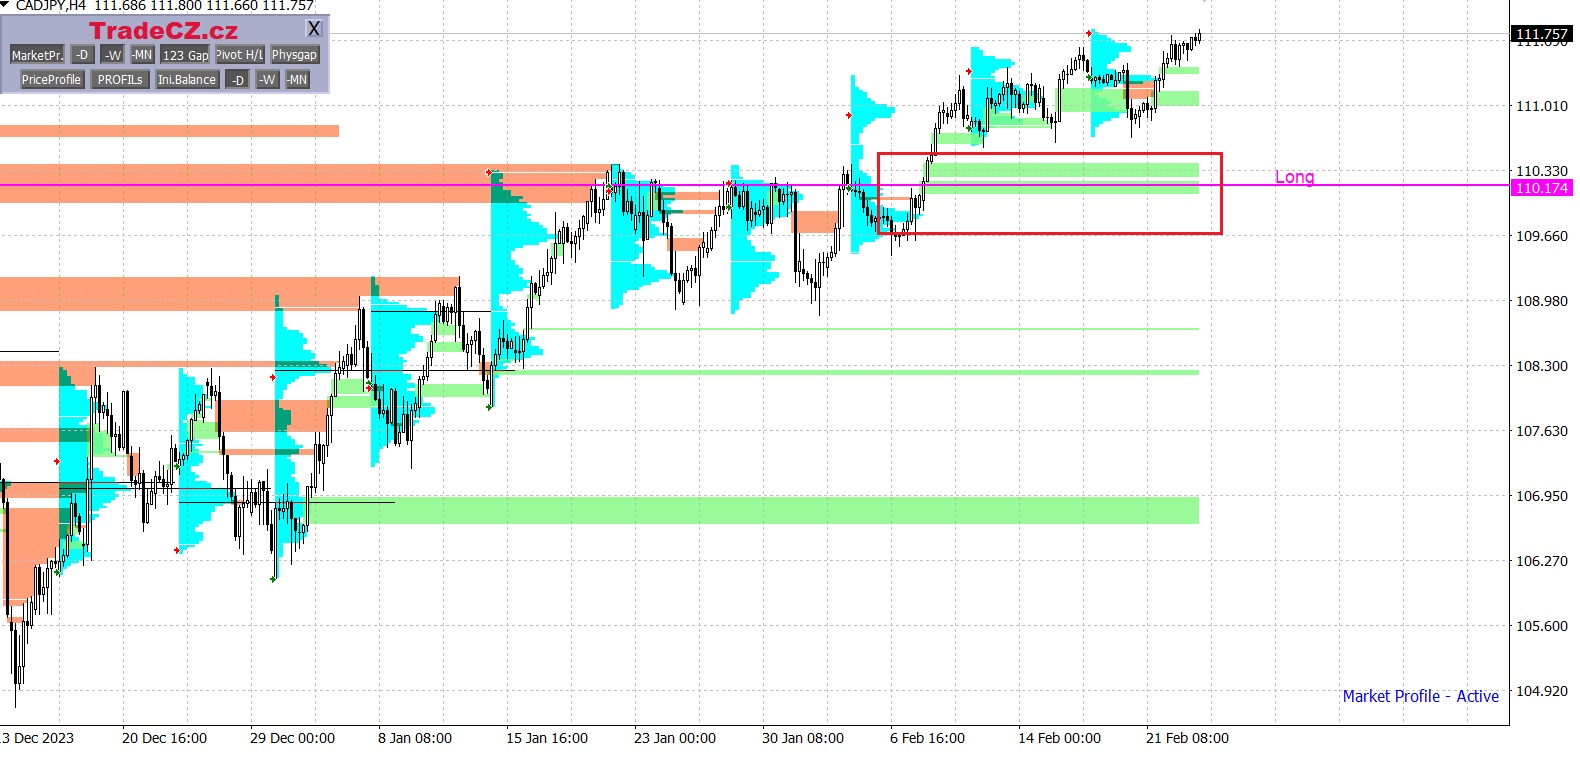Viewport: 1580px width, 757px height.
Task: Toggle -MN in the Ini.Balance row
Action: coord(297,80)
